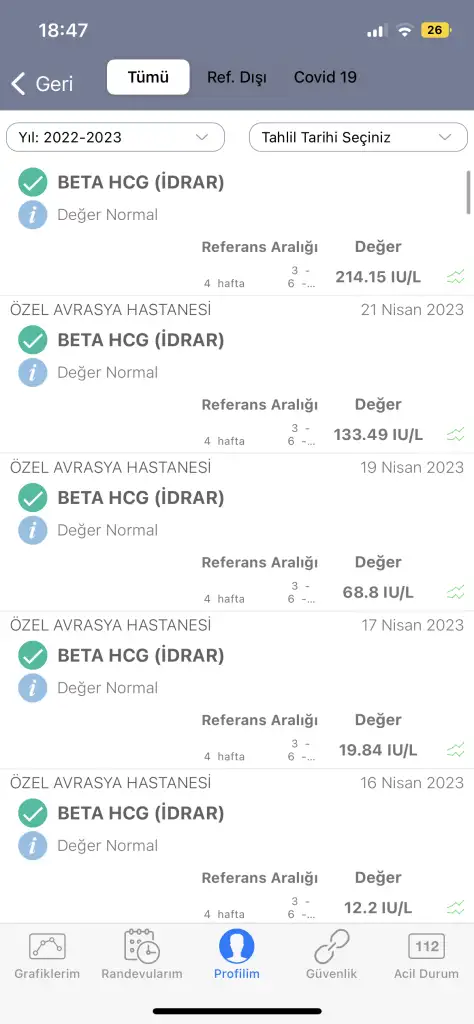Viewport: 474px width, 1024px height.
Task: Open the Profilim tab in bottom bar
Action: tap(236, 954)
